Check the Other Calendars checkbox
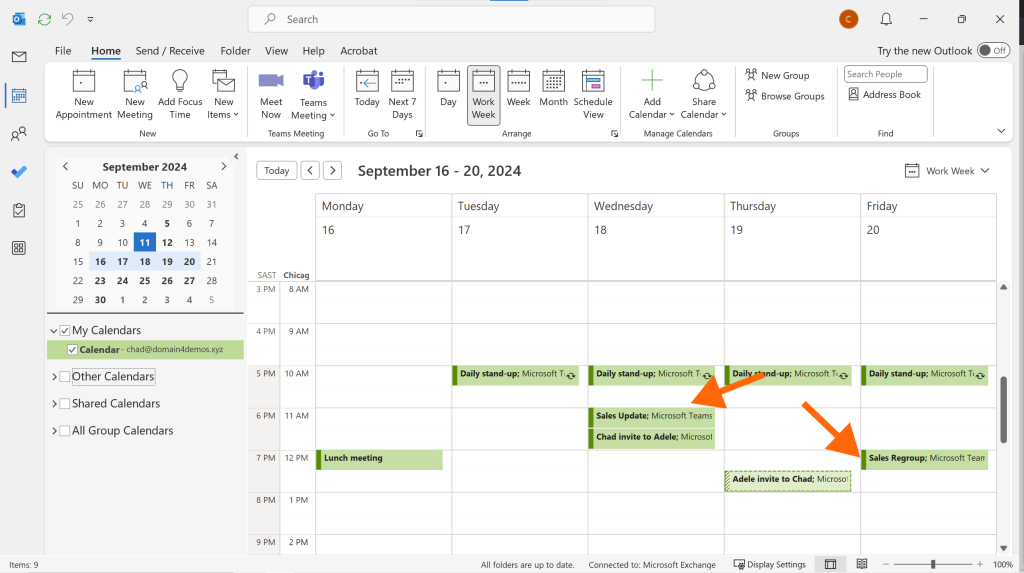1024x573 pixels. pyautogui.click(x=65, y=376)
